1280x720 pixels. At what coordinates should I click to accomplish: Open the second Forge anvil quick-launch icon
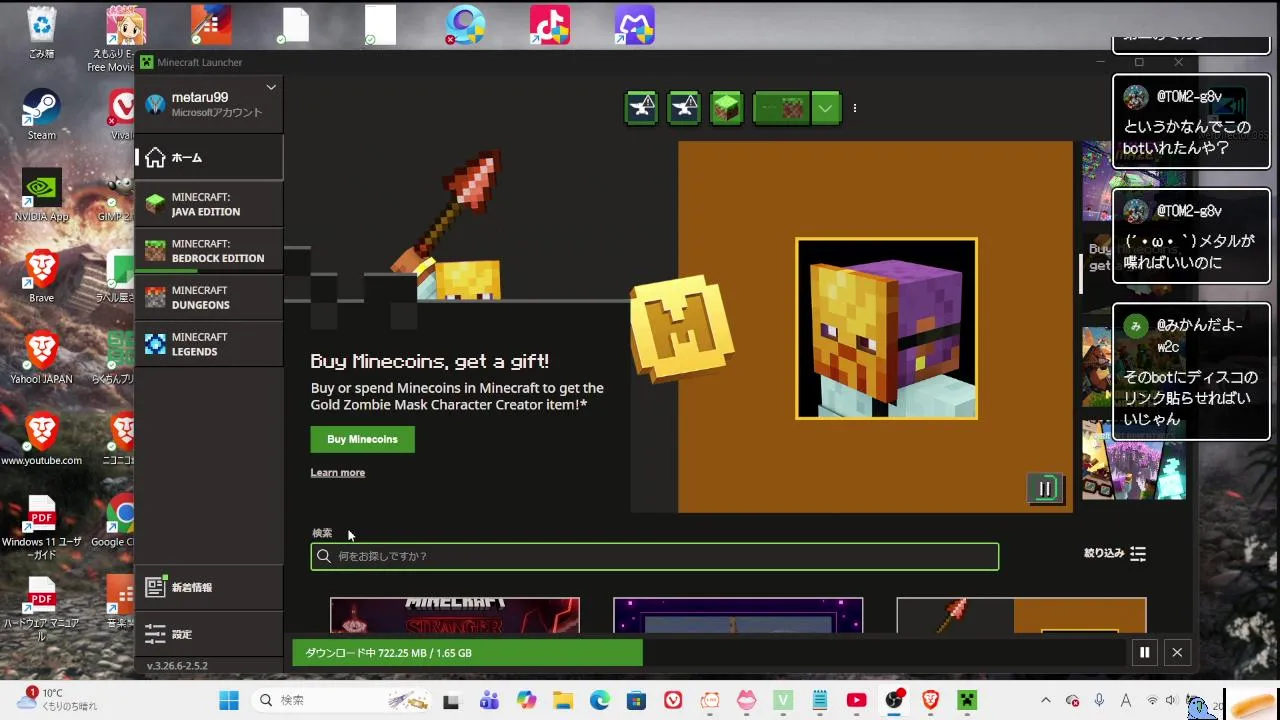[x=684, y=108]
